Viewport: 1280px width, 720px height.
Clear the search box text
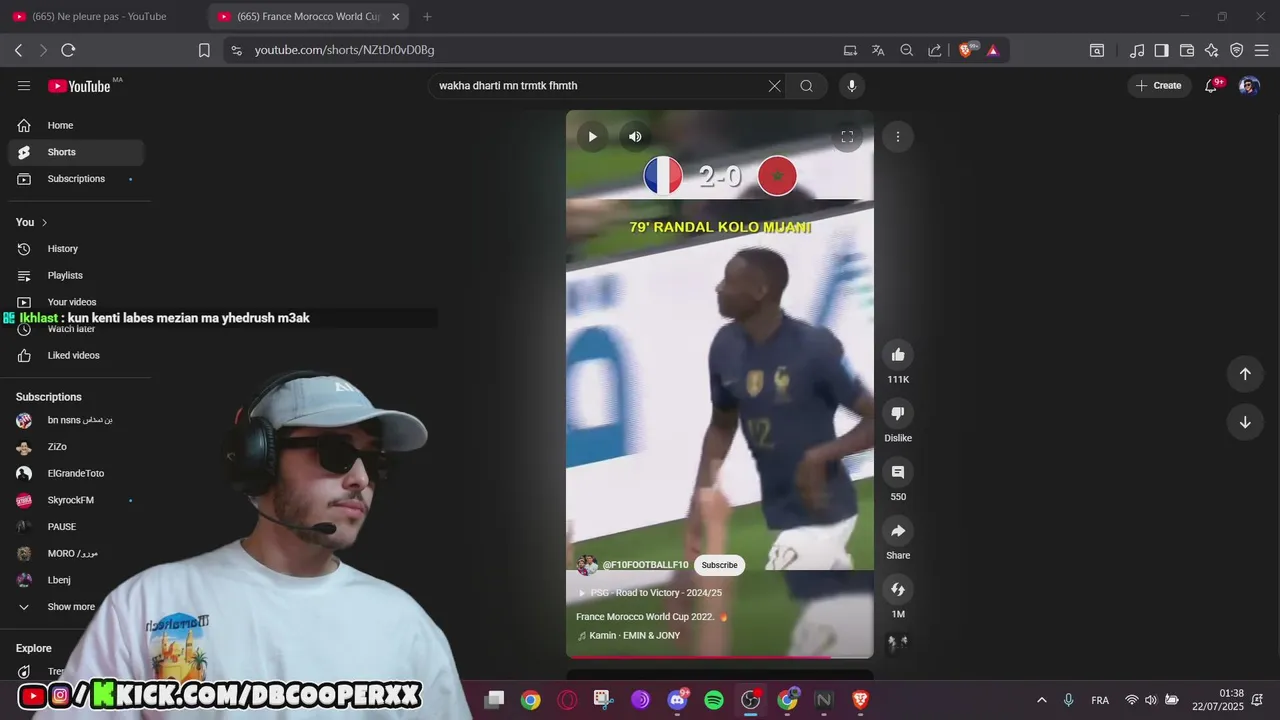tap(774, 86)
